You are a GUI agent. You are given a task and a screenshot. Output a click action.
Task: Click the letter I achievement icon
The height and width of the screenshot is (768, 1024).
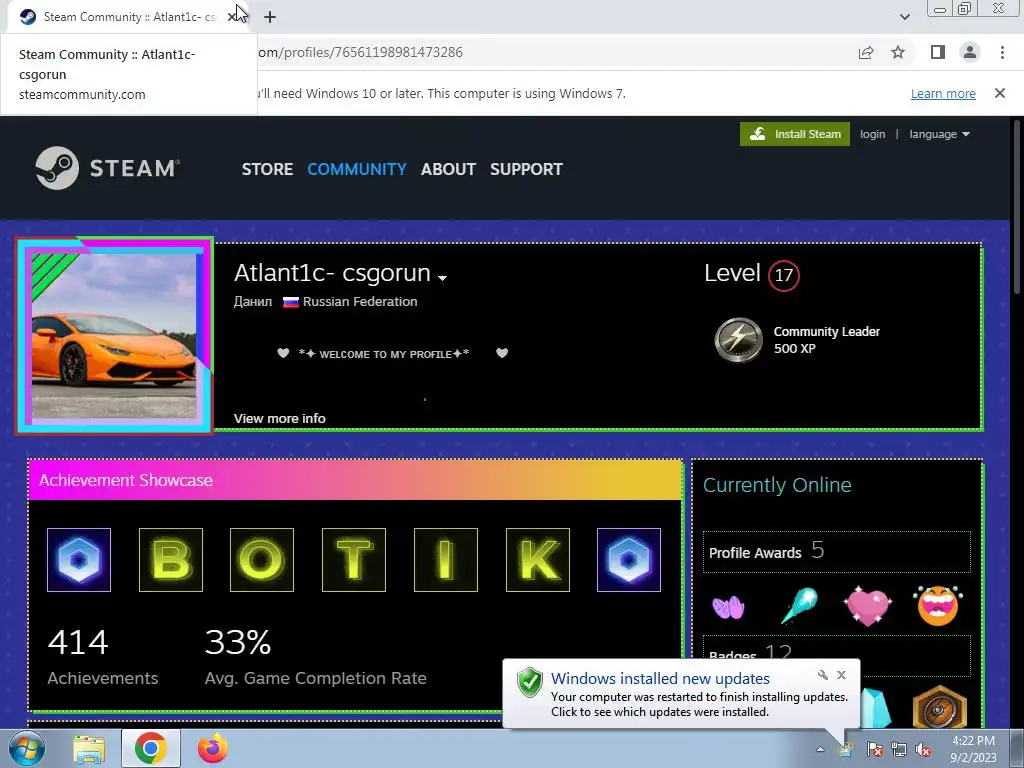pyautogui.click(x=446, y=560)
